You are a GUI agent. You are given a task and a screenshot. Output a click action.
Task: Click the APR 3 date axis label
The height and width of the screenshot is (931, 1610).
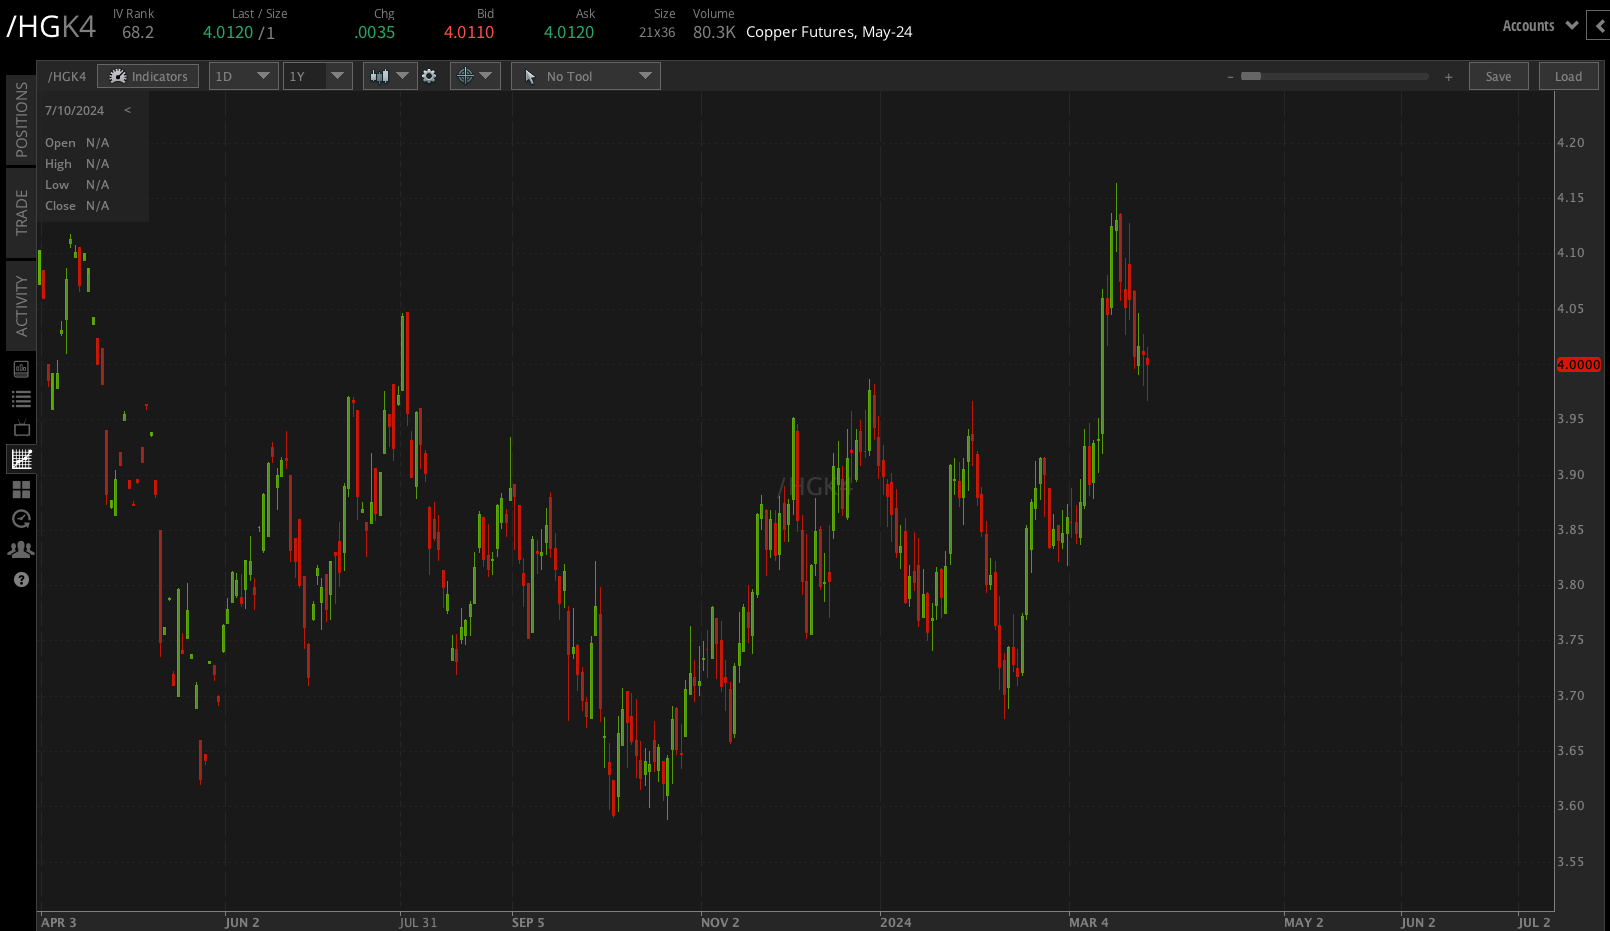click(59, 922)
